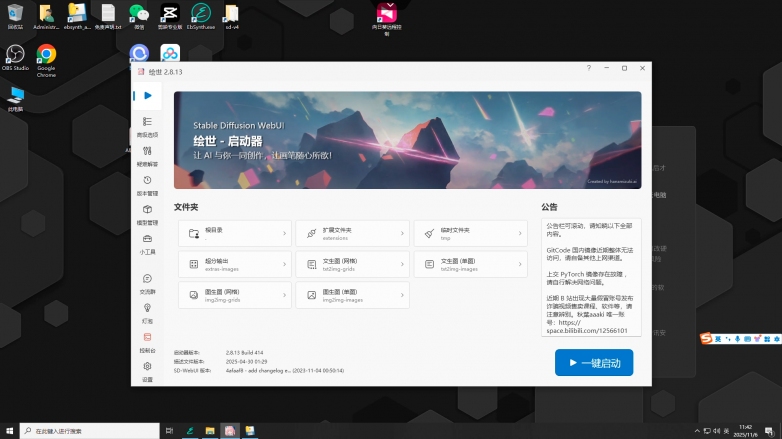Go to 版本管理 version management
This screenshot has height=439, width=782.
tap(147, 185)
